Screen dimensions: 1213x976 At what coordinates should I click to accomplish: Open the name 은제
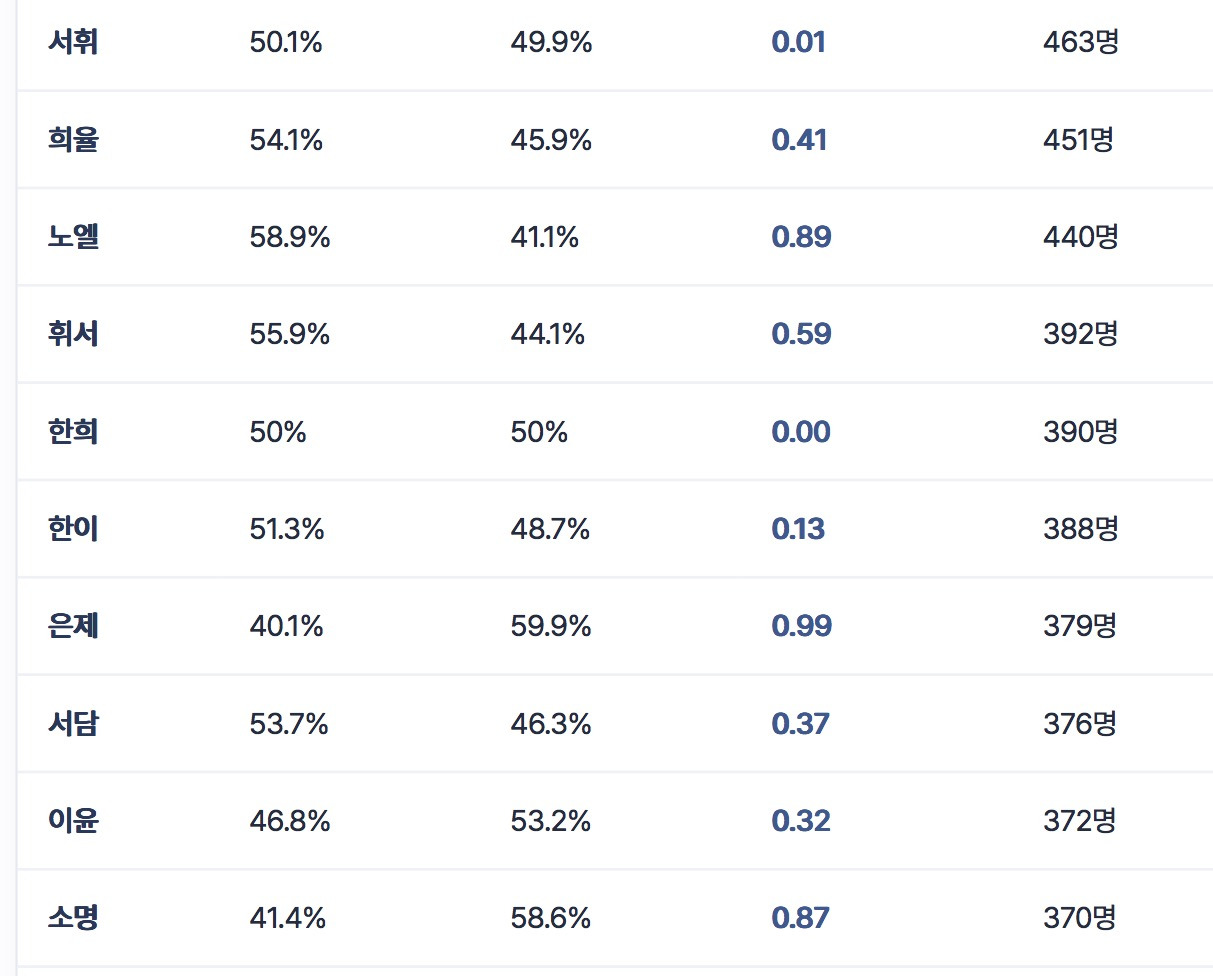pyautogui.click(x=73, y=626)
